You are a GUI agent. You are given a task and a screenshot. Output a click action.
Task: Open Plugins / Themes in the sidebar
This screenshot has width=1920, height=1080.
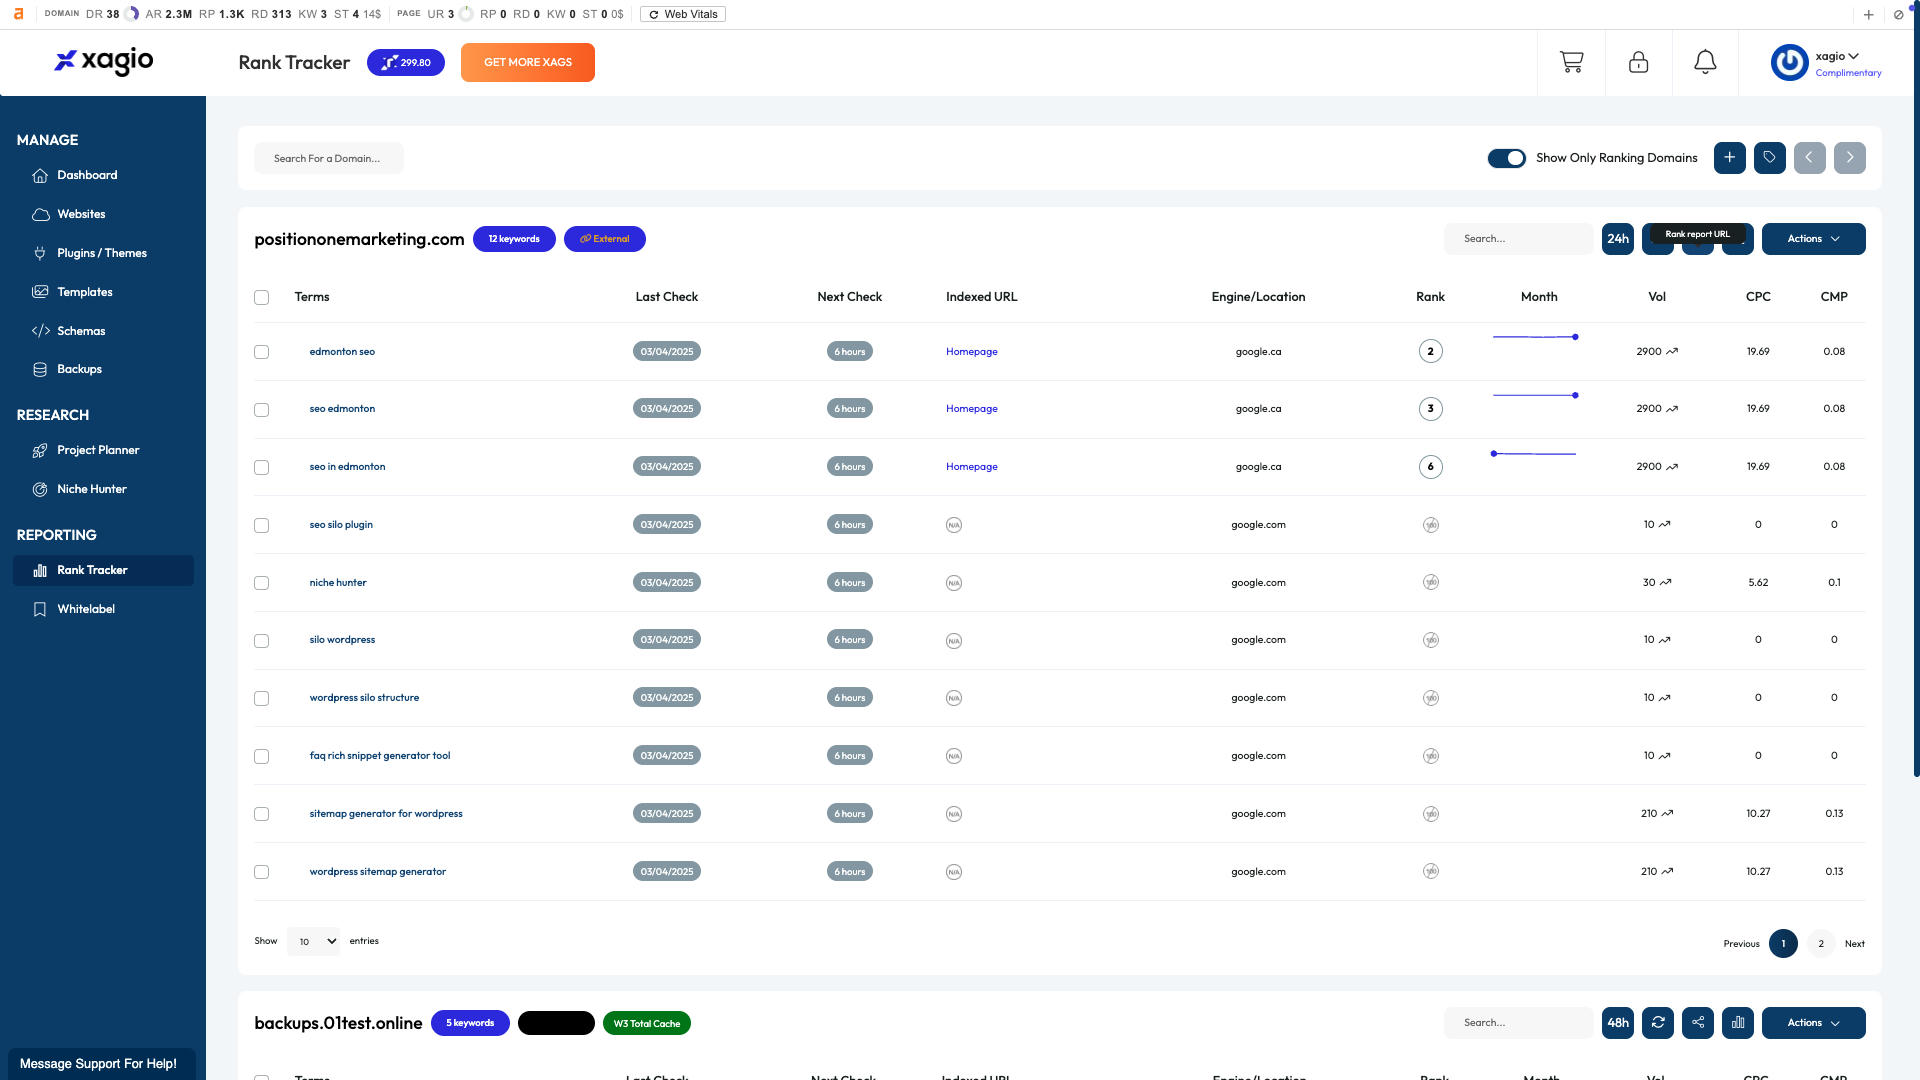(x=101, y=253)
